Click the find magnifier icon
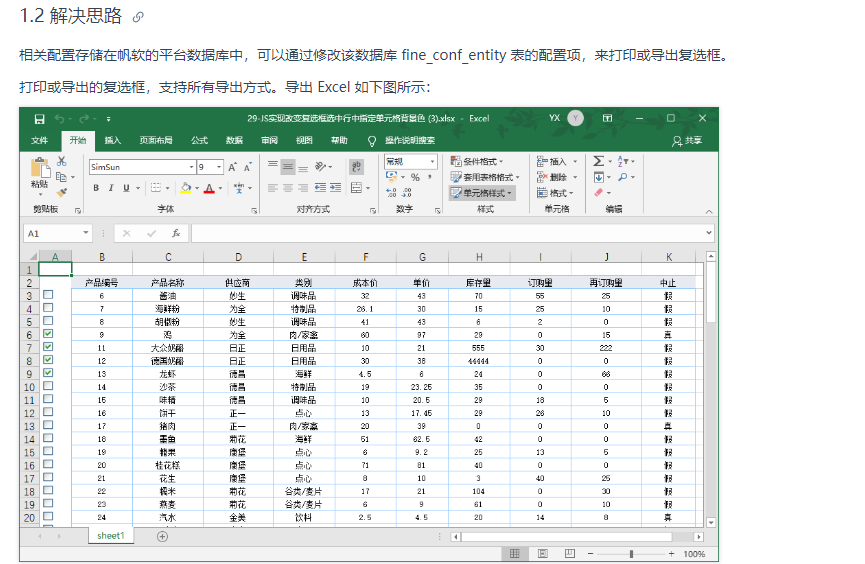The image size is (865, 564). [x=623, y=177]
